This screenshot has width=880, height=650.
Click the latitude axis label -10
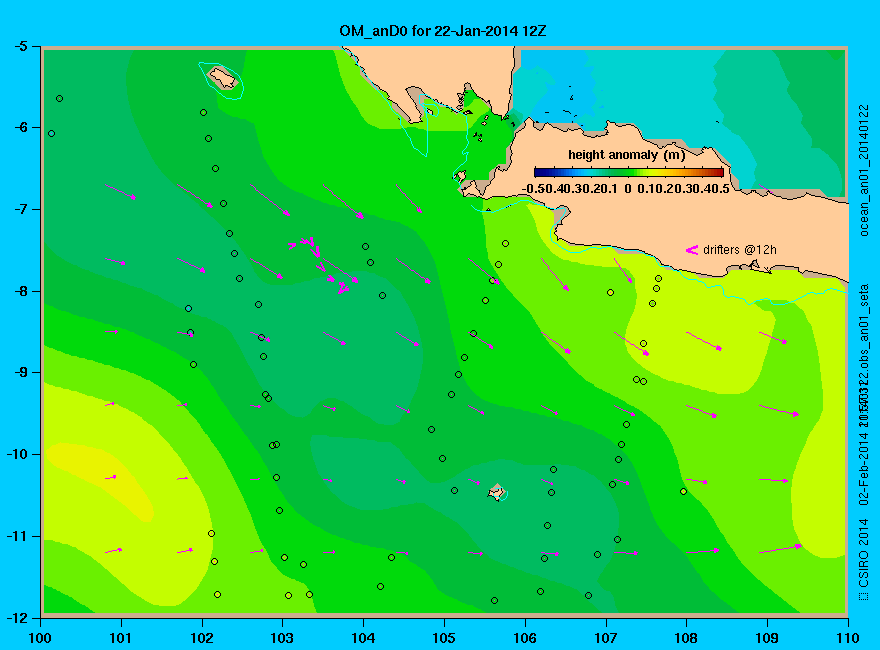(17, 454)
